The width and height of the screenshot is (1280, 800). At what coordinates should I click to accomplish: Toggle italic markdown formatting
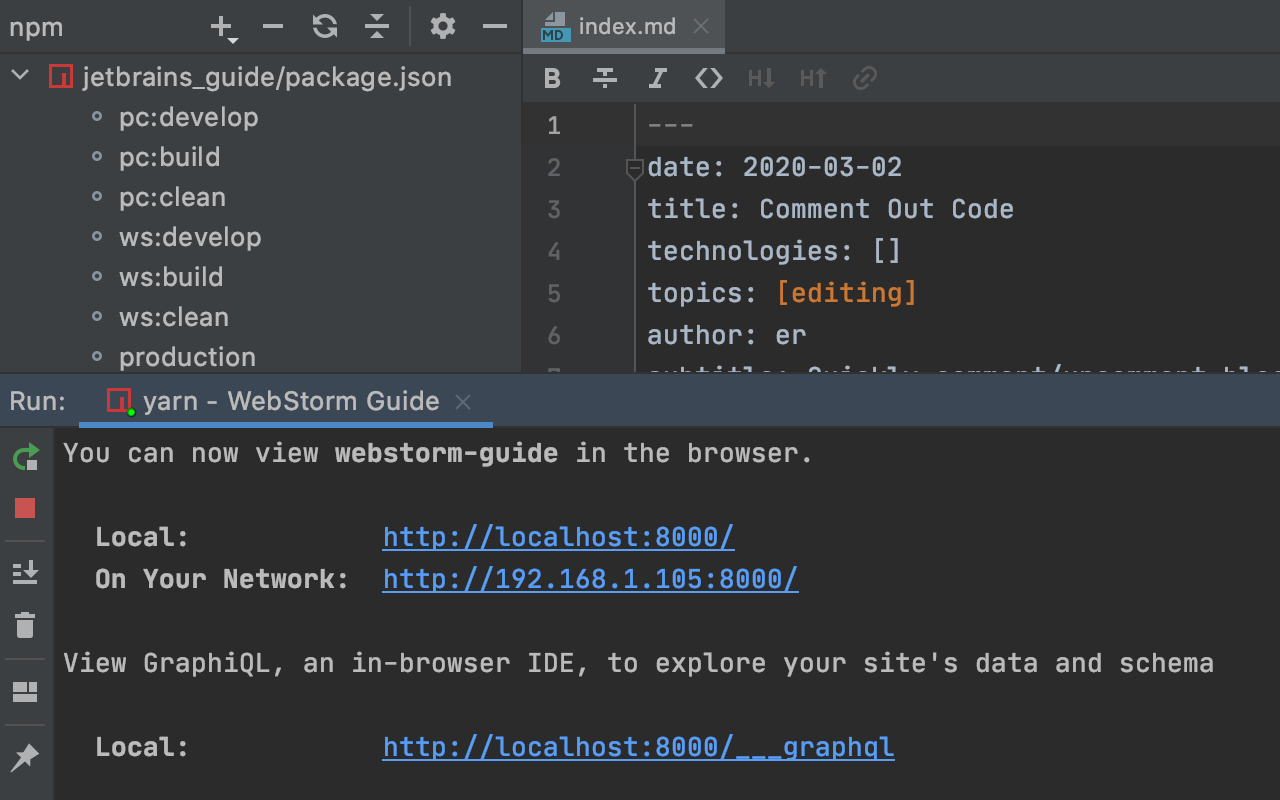tap(657, 78)
